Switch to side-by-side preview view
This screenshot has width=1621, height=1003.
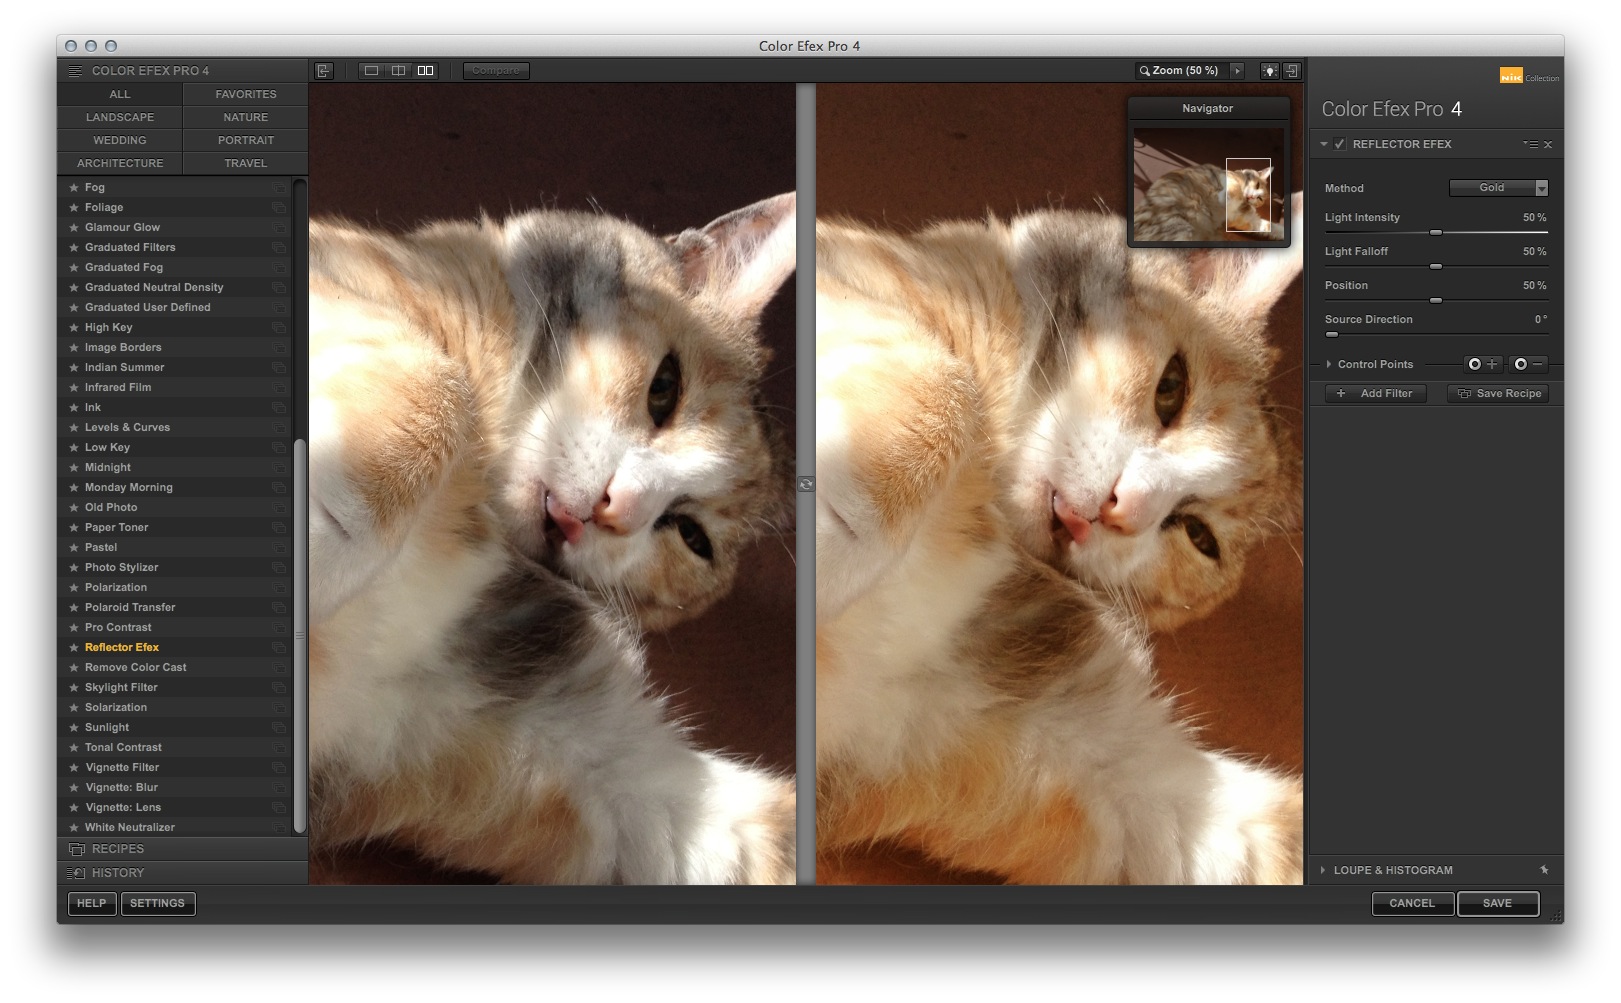[x=425, y=71]
